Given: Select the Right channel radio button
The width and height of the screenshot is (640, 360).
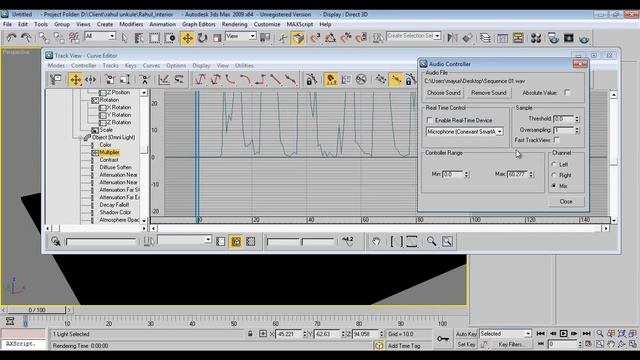Looking at the screenshot, I should click(554, 175).
